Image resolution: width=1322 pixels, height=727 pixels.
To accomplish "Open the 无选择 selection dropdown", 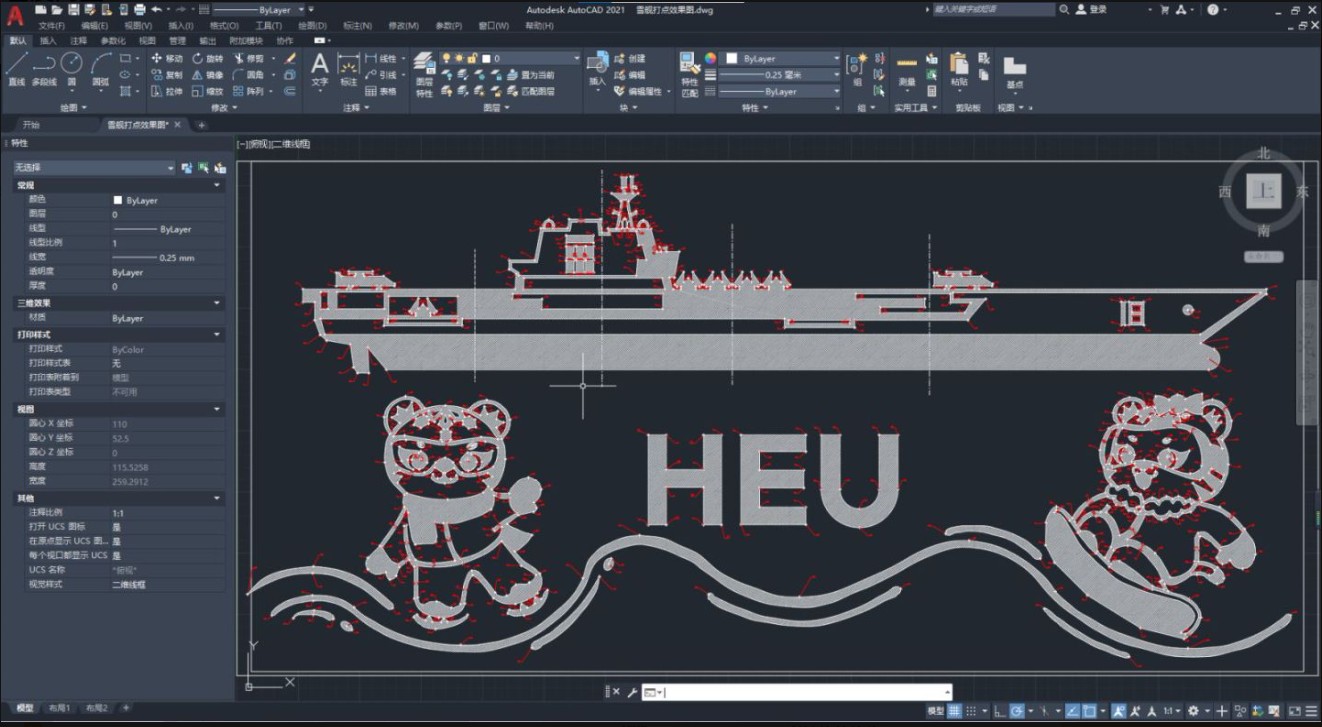I will (x=94, y=168).
